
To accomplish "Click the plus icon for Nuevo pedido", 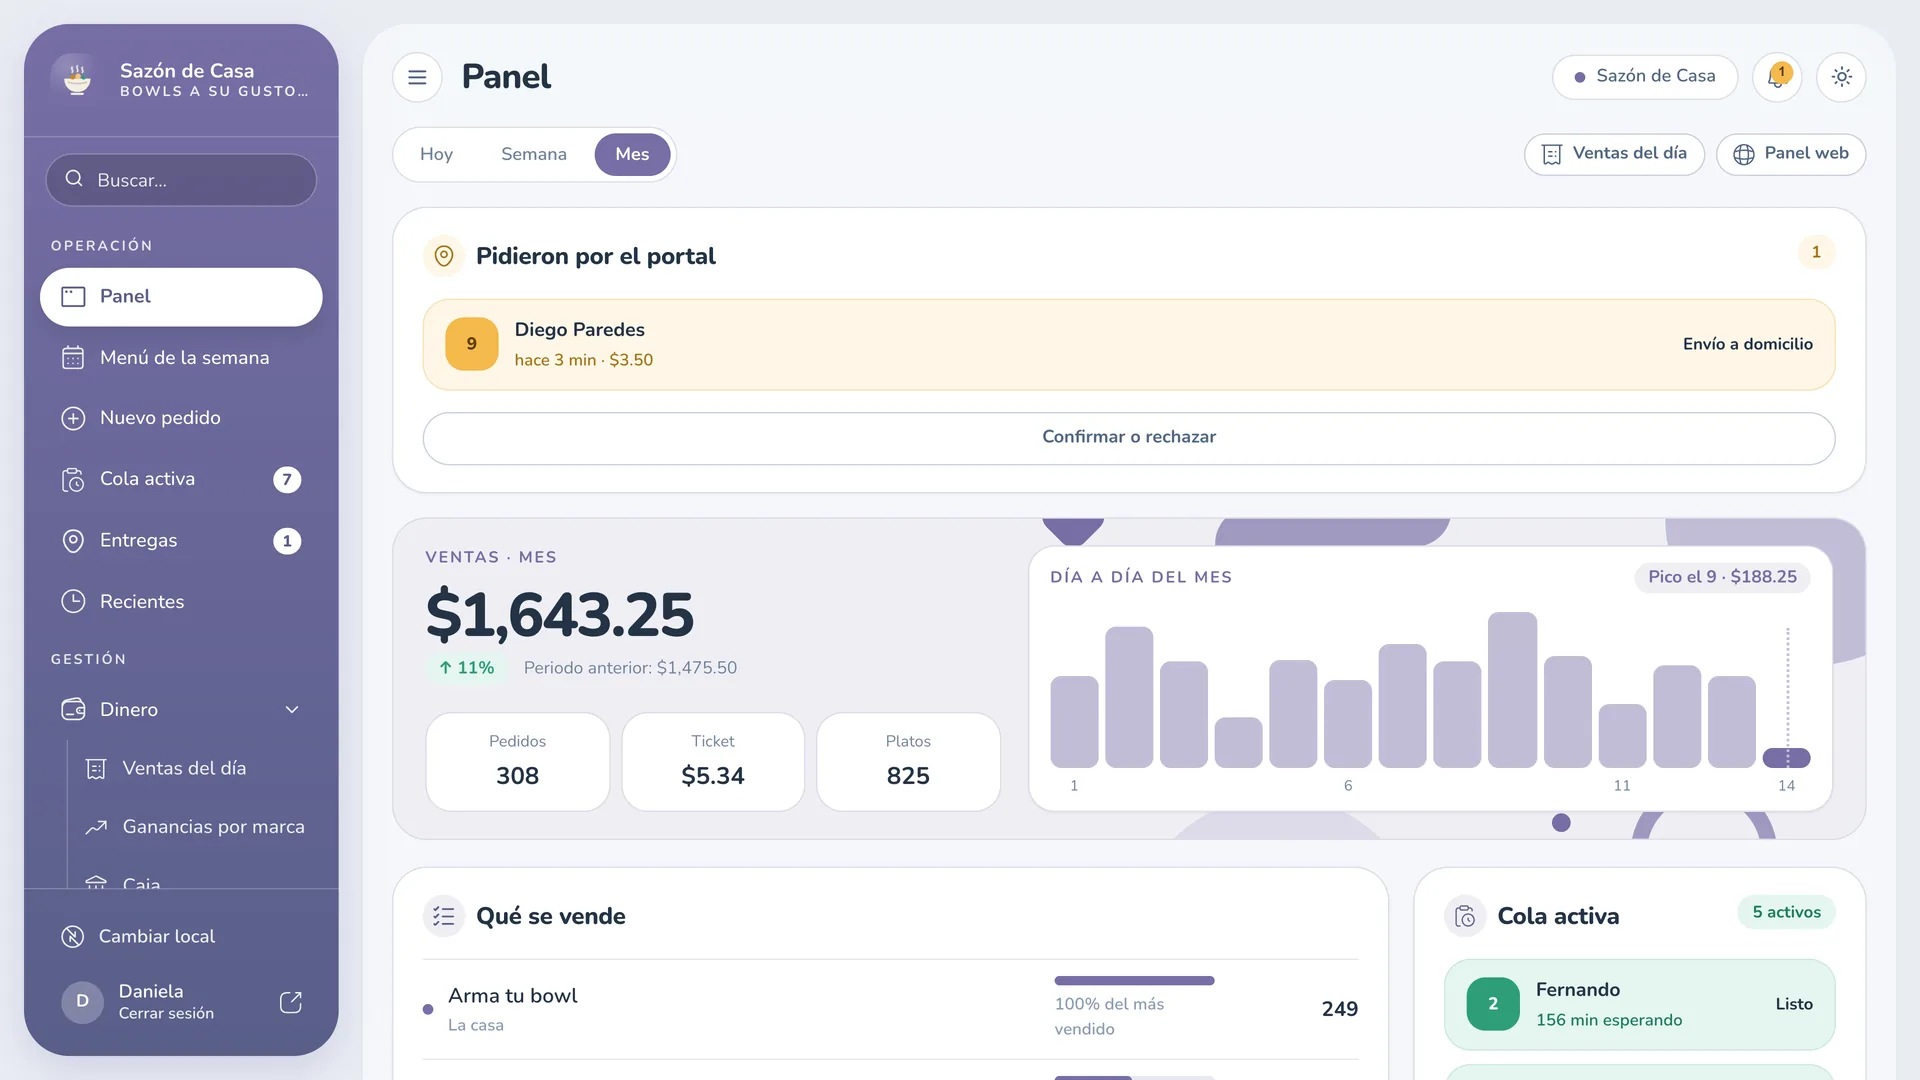I will pyautogui.click(x=73, y=418).
